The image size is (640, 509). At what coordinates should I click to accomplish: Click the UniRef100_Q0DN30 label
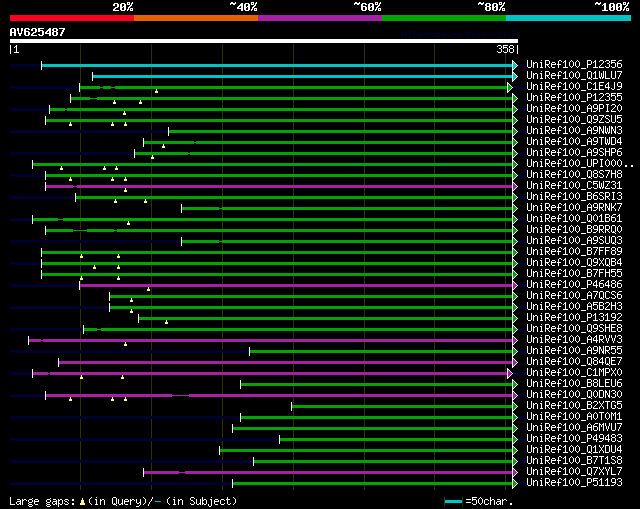point(574,395)
